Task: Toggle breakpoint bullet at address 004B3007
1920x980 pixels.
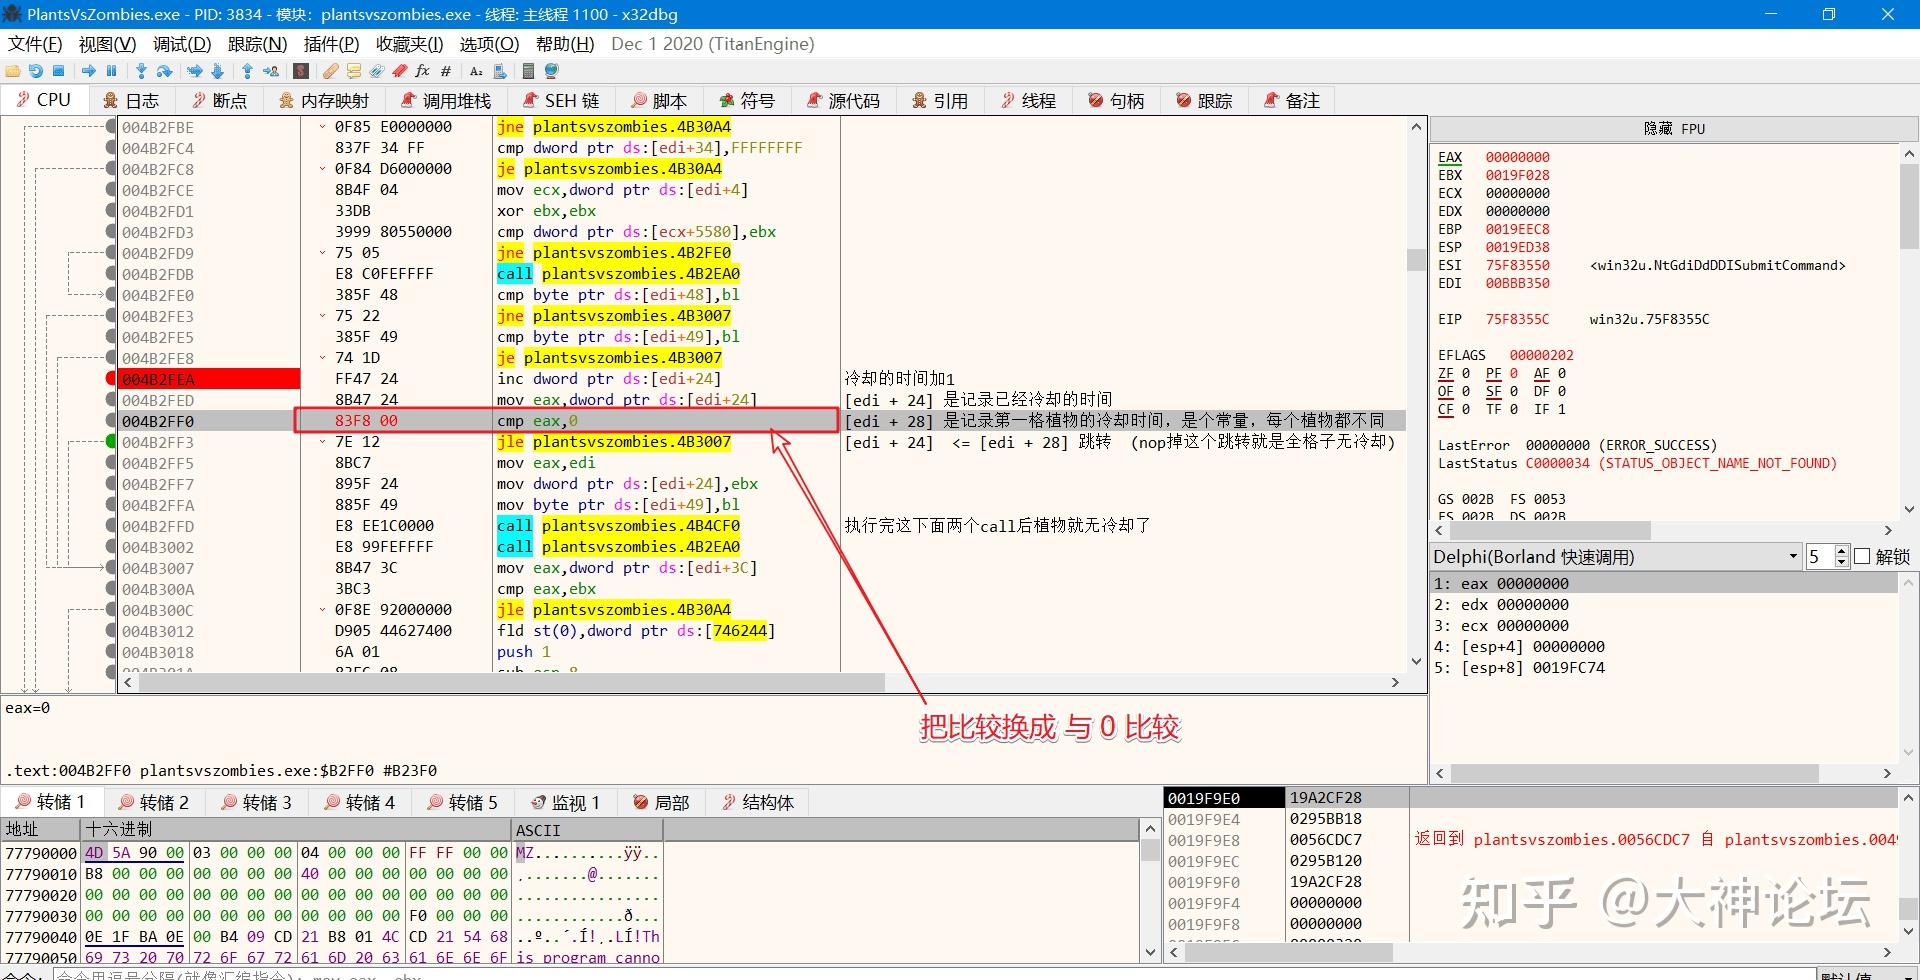Action: point(111,568)
